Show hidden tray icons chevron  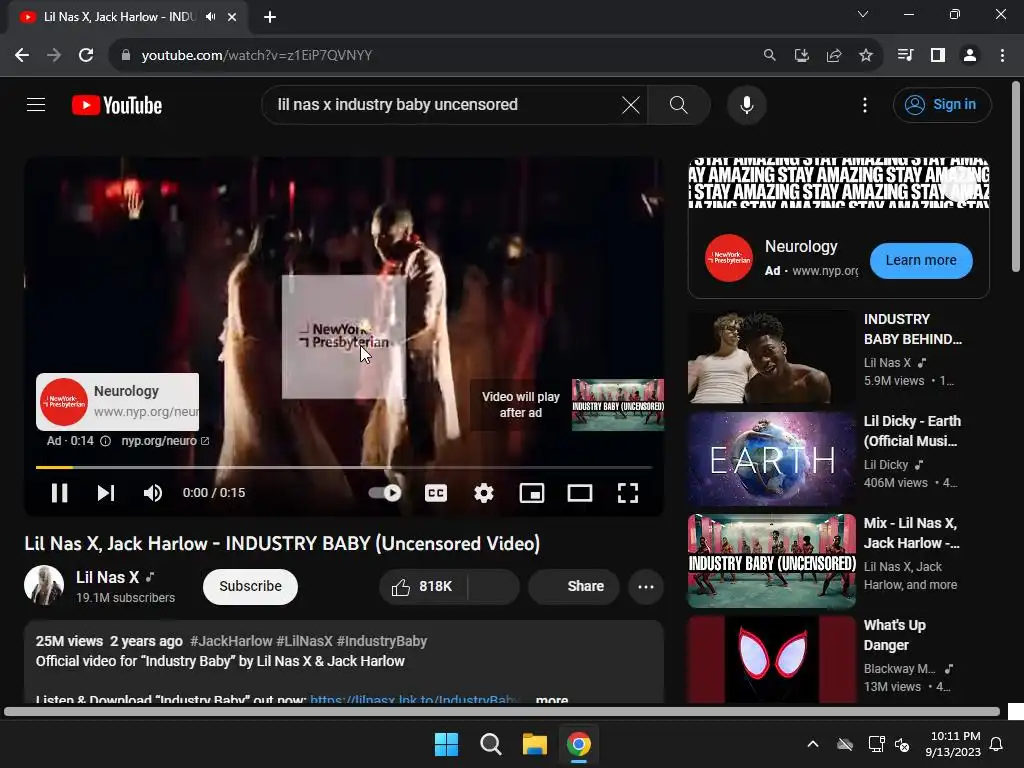coord(812,744)
